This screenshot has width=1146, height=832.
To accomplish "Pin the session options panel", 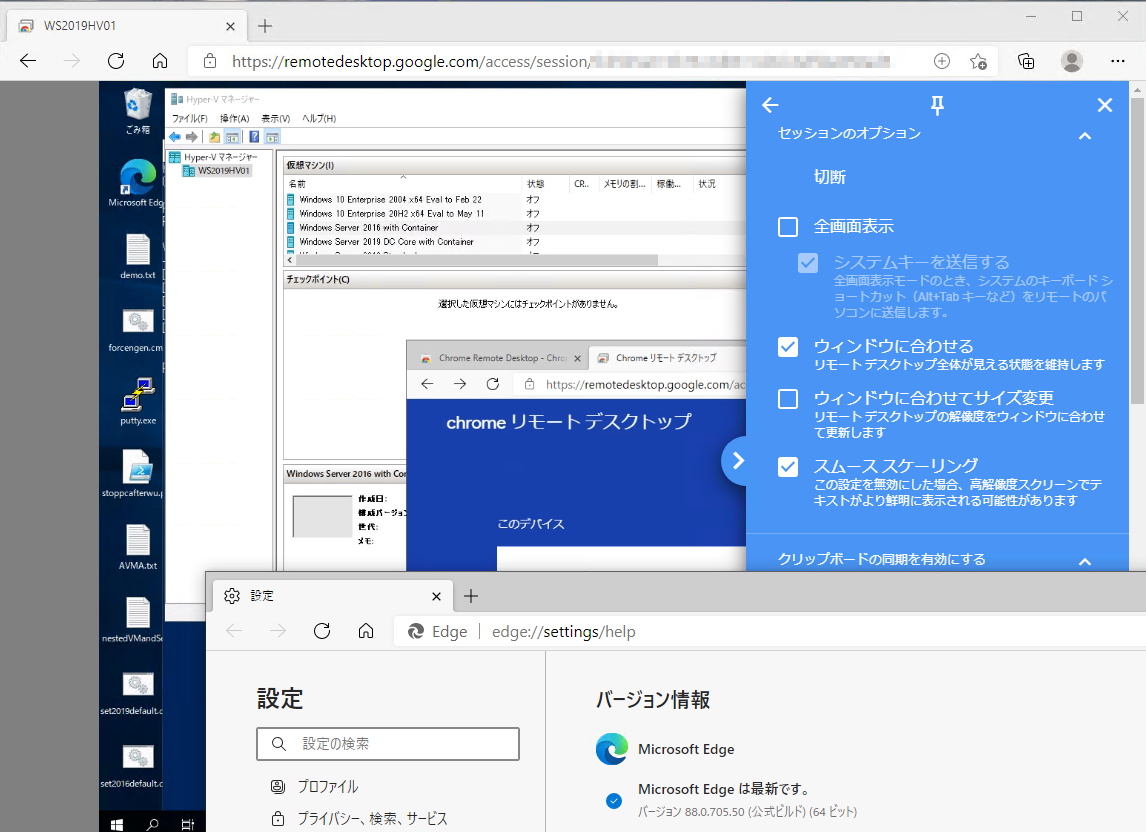I will [937, 106].
